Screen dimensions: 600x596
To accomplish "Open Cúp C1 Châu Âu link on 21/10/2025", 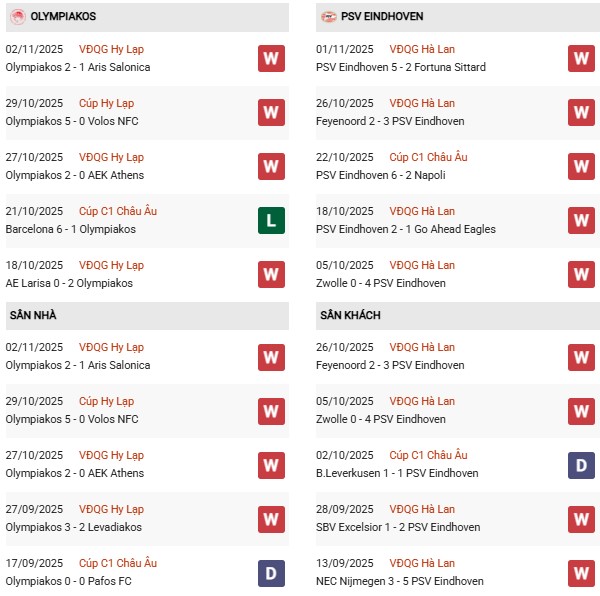I will pyautogui.click(x=118, y=211).
